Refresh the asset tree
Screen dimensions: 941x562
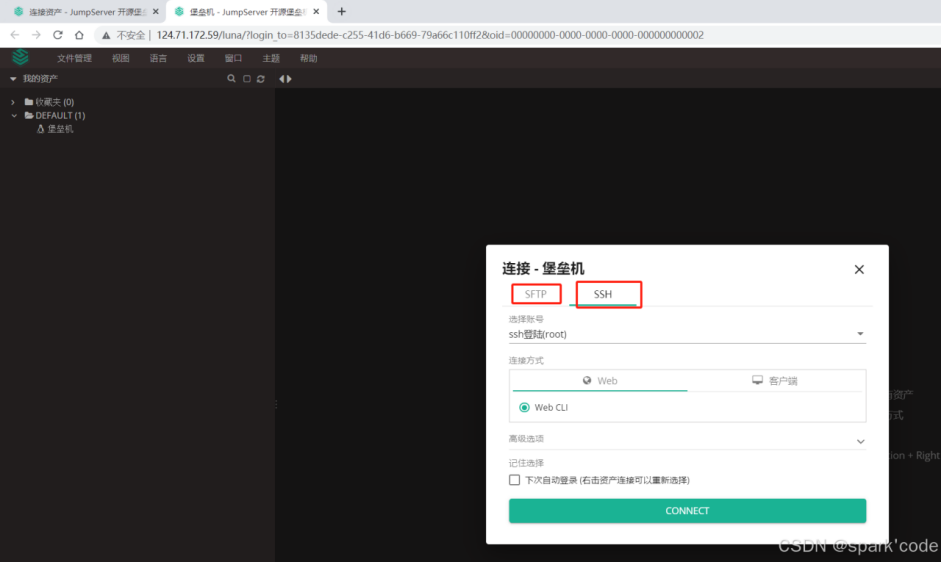pos(260,79)
